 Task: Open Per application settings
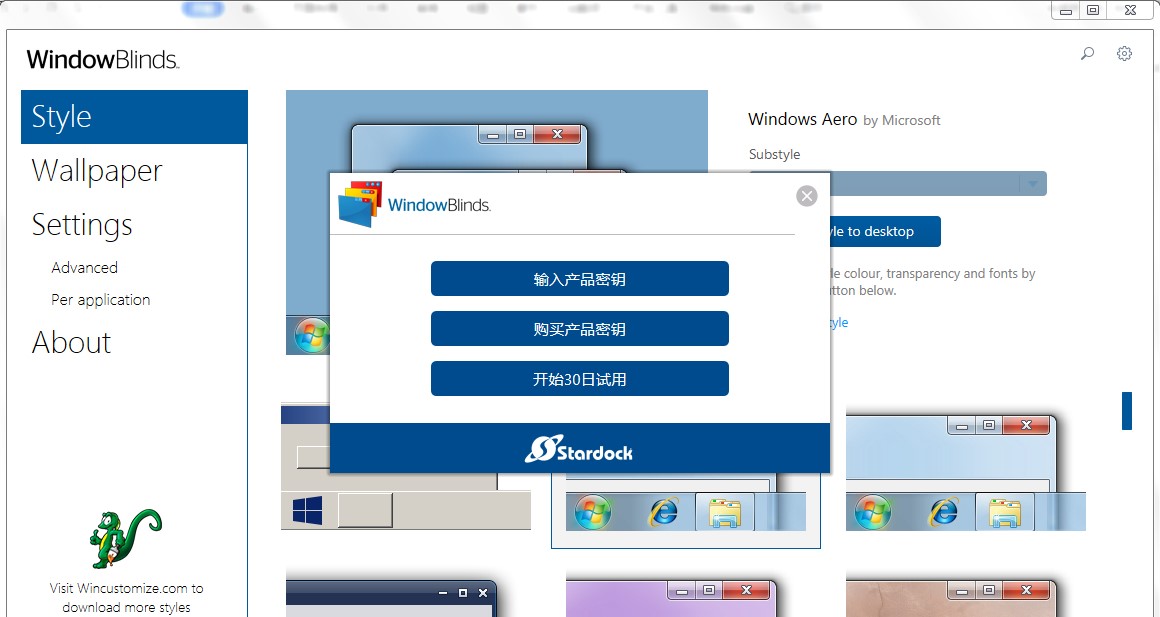(x=101, y=300)
